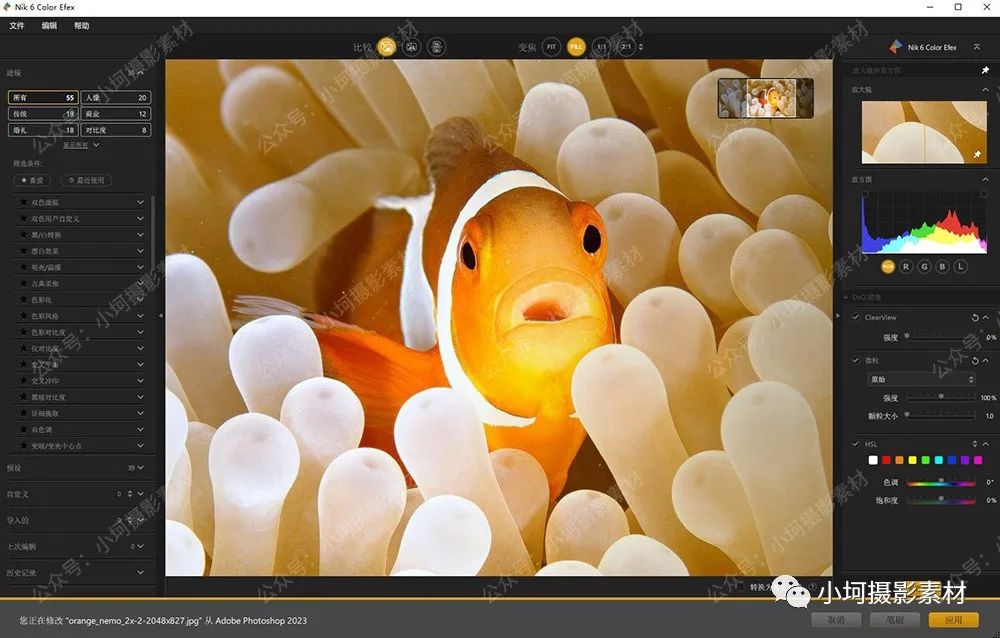
Task: Reset the ClearView settings with its reset icon
Action: point(976,317)
